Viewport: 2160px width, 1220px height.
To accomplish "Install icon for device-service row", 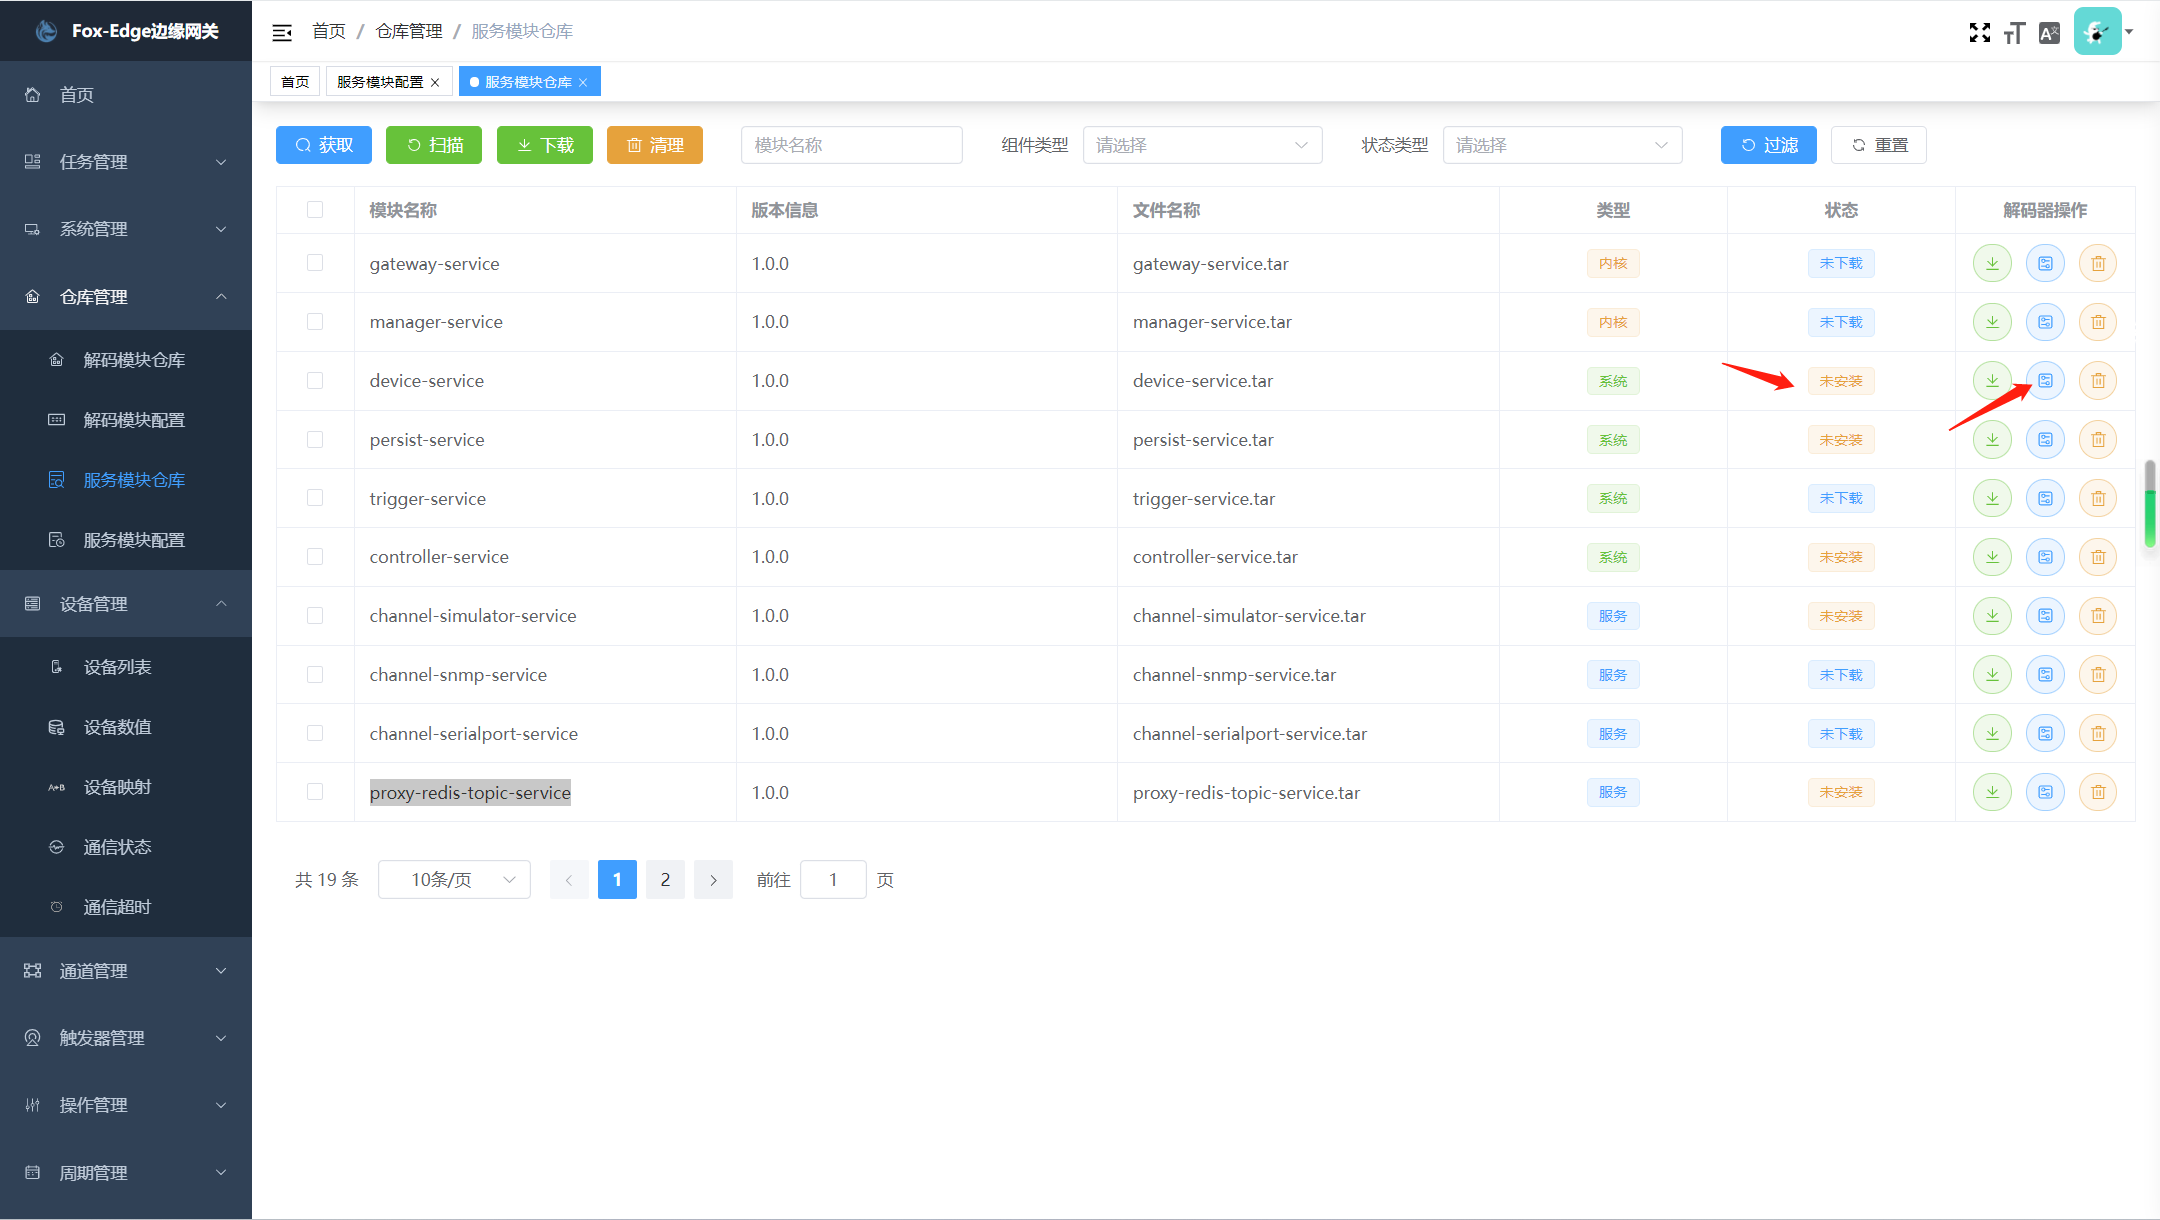I will click(x=2045, y=380).
